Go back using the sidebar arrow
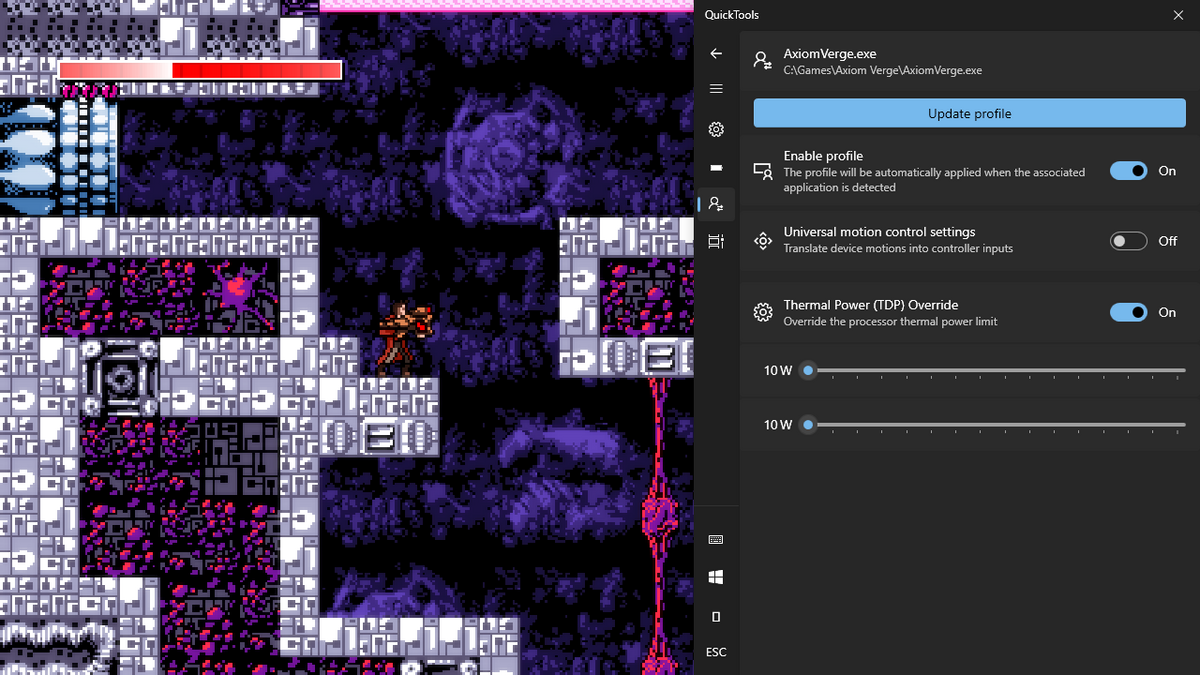This screenshot has width=1200, height=675. click(716, 53)
